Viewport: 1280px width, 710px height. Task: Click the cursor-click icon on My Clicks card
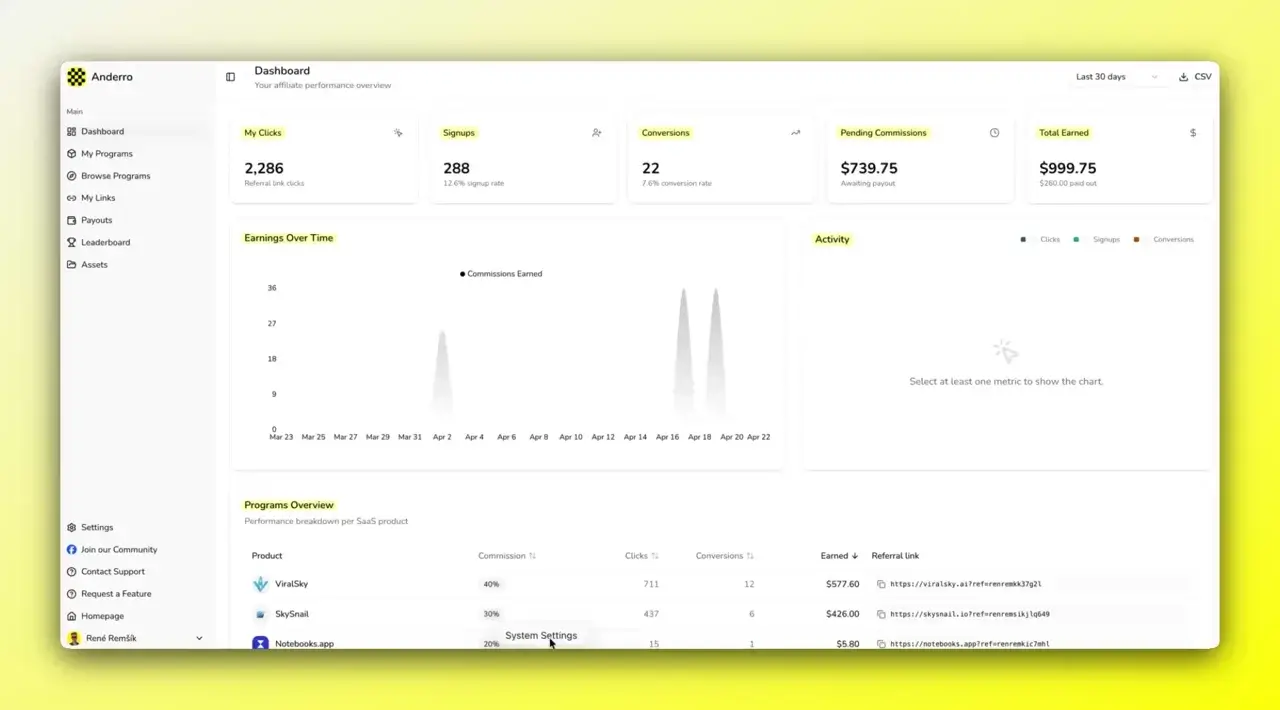coord(398,133)
